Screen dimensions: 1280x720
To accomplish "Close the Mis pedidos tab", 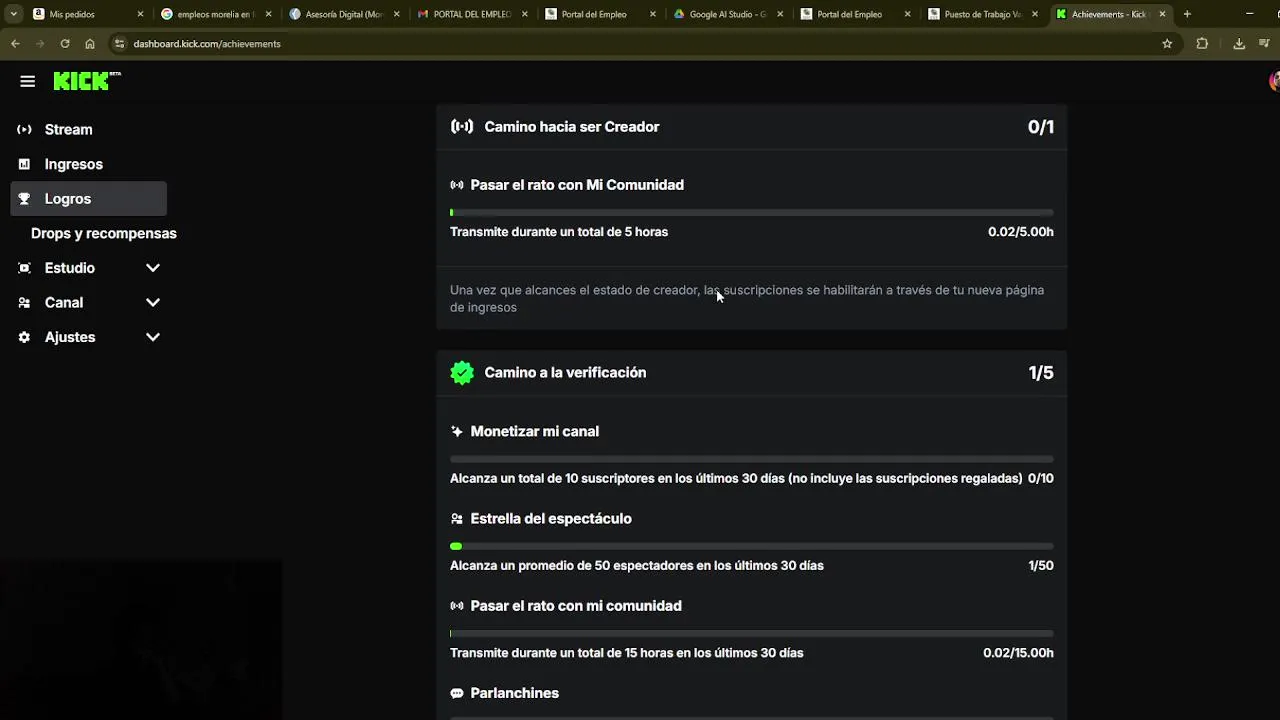I will coord(140,14).
